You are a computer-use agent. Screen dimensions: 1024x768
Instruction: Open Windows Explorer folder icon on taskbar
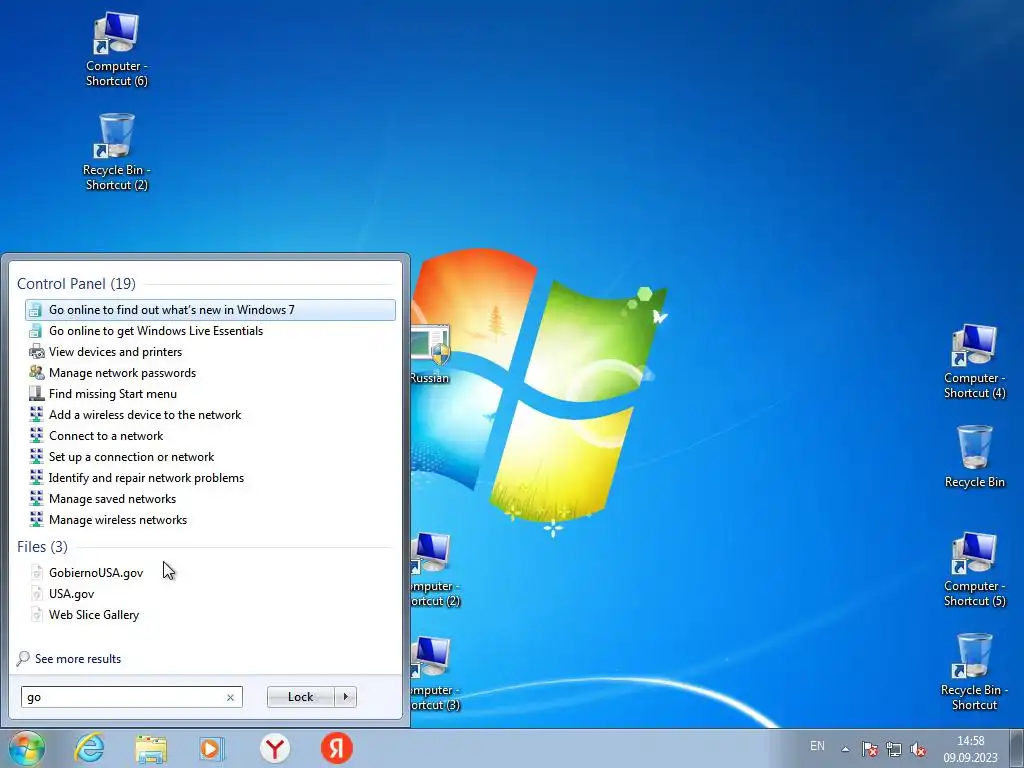[151, 749]
